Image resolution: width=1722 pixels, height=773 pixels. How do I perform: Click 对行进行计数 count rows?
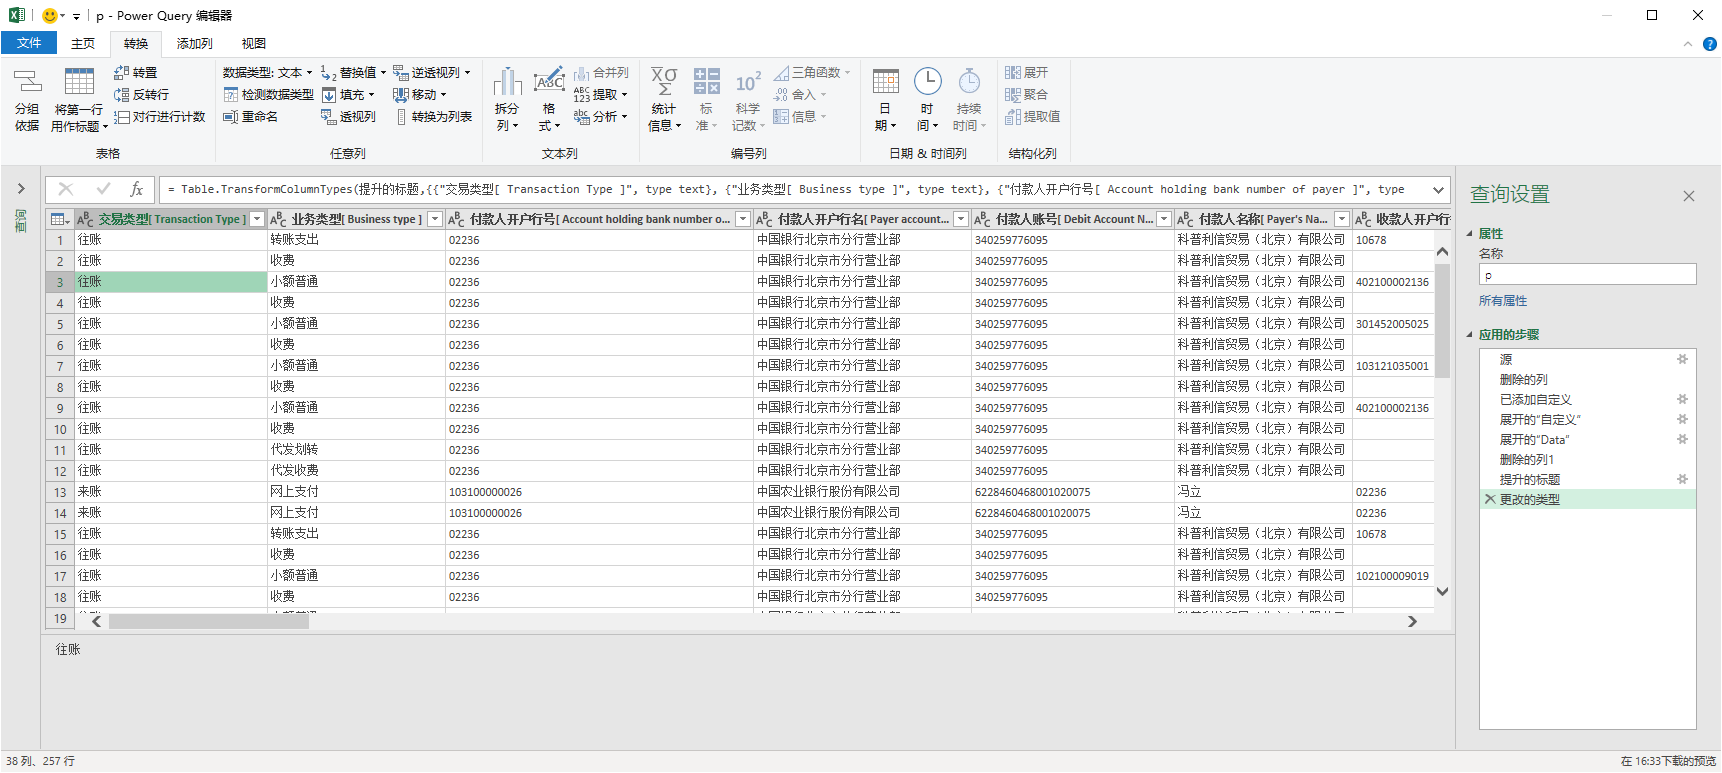160,117
